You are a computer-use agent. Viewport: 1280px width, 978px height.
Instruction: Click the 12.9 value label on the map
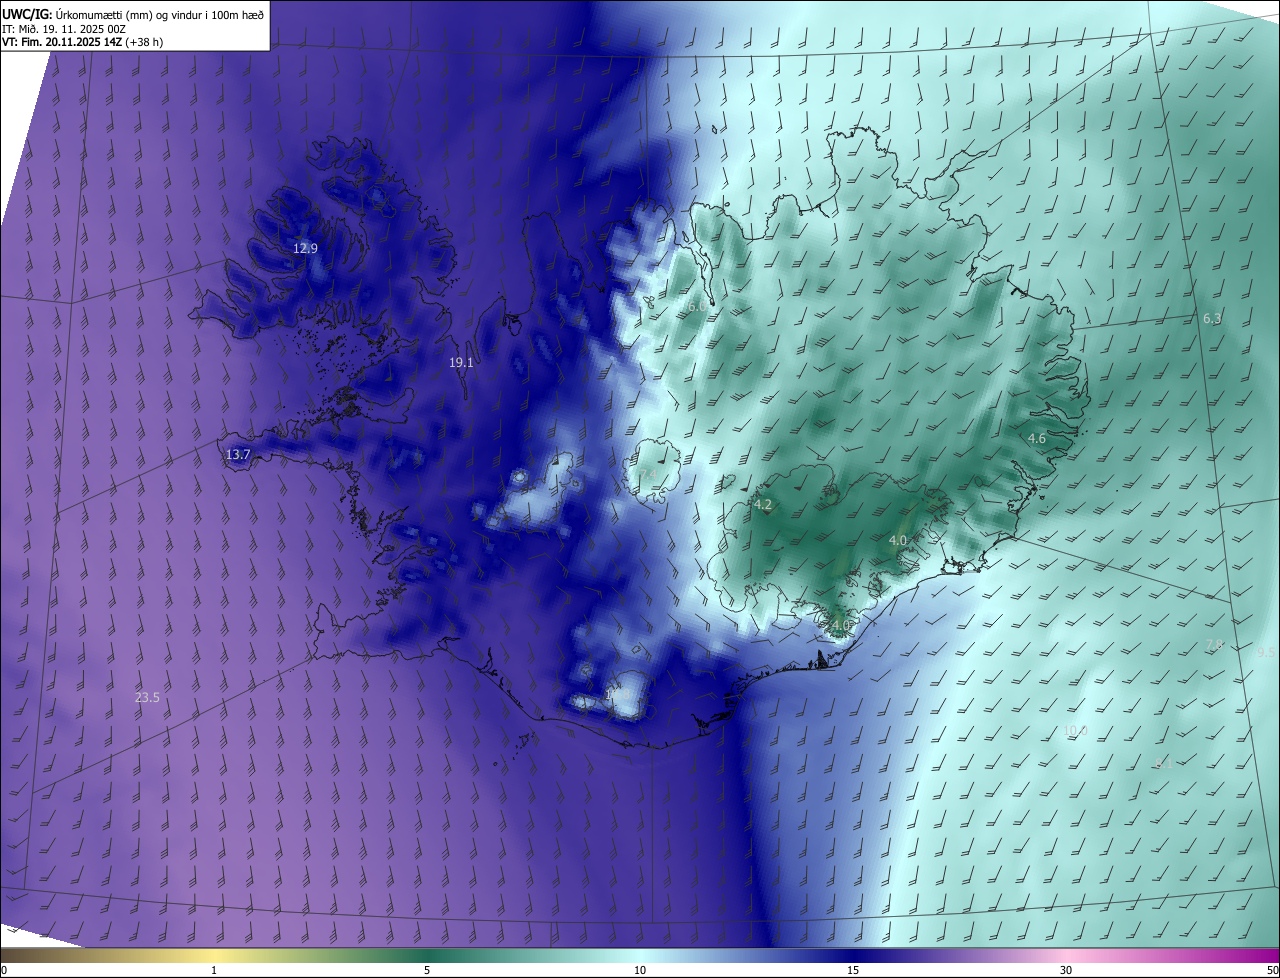coord(305,248)
